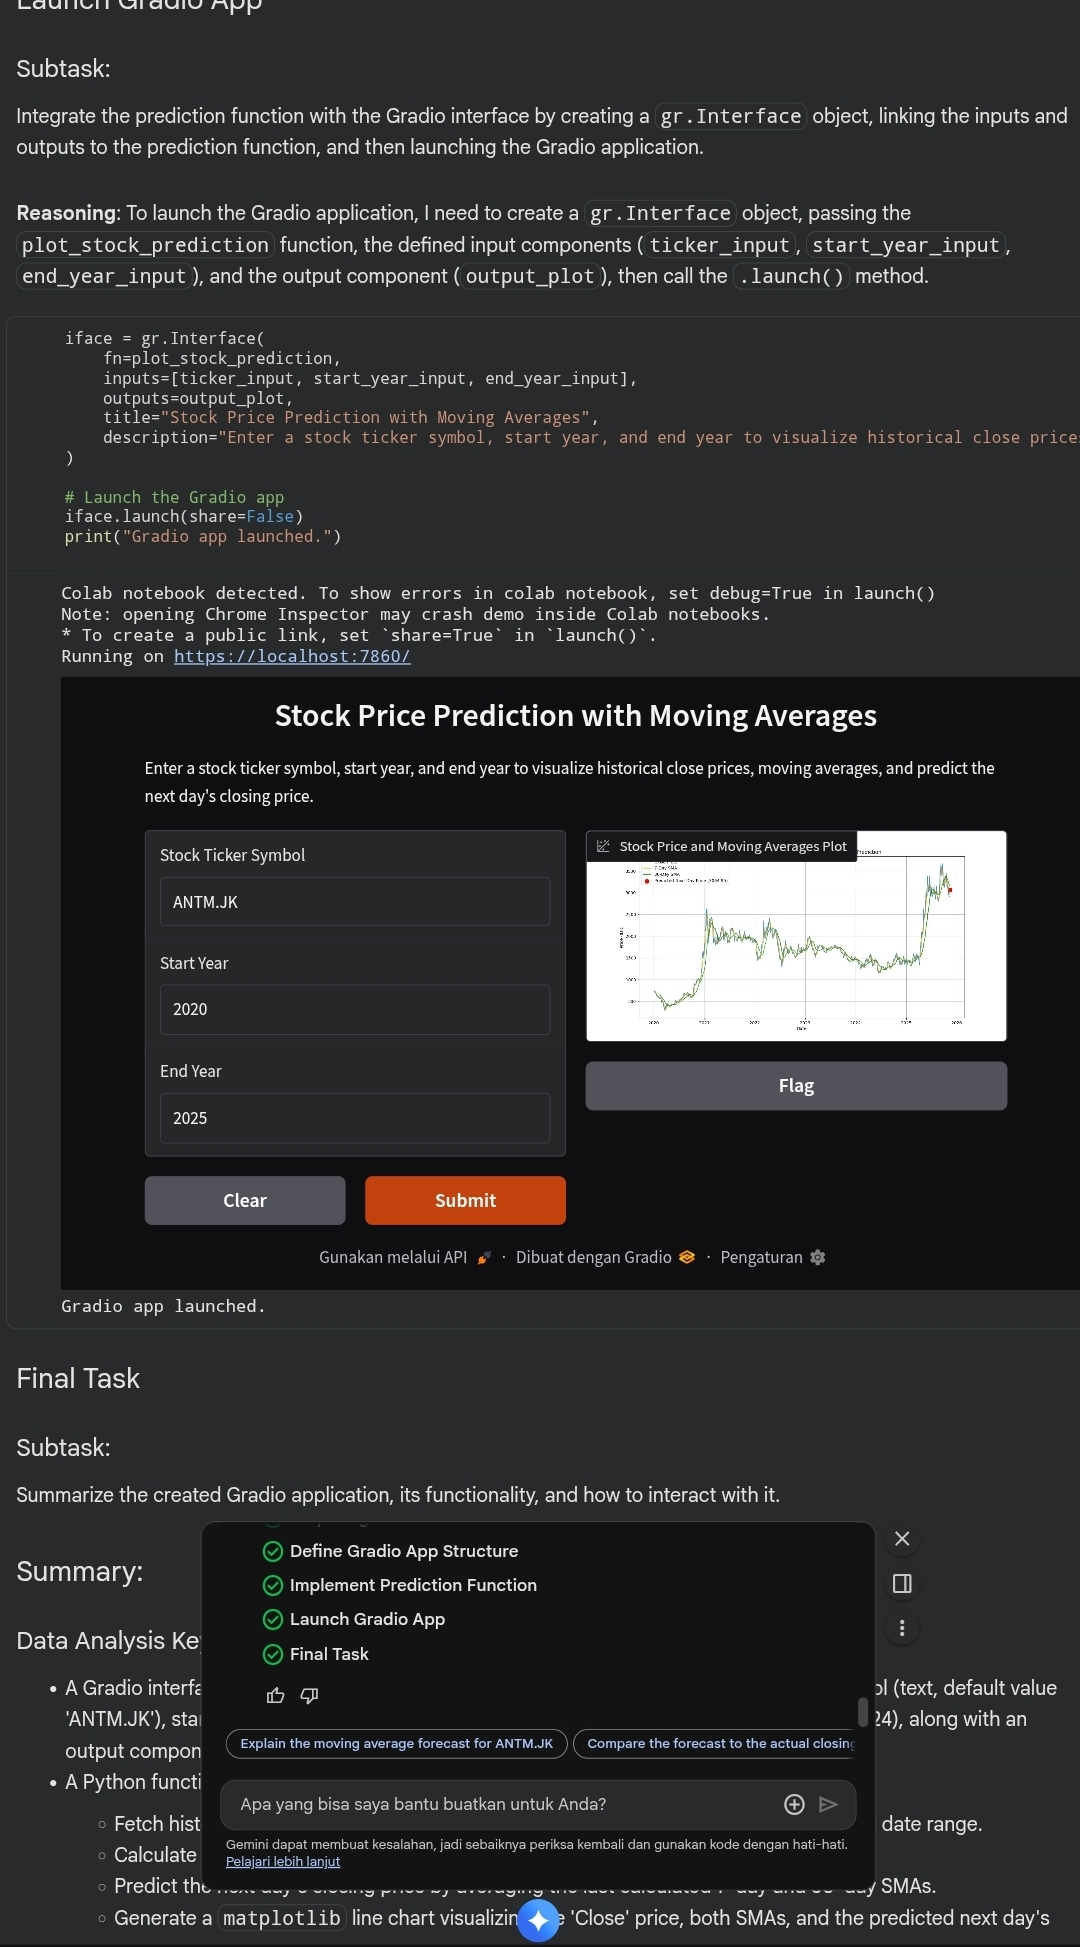The image size is (1080, 1947).
Task: Click the thumbs up feedback icon
Action: click(x=276, y=1695)
